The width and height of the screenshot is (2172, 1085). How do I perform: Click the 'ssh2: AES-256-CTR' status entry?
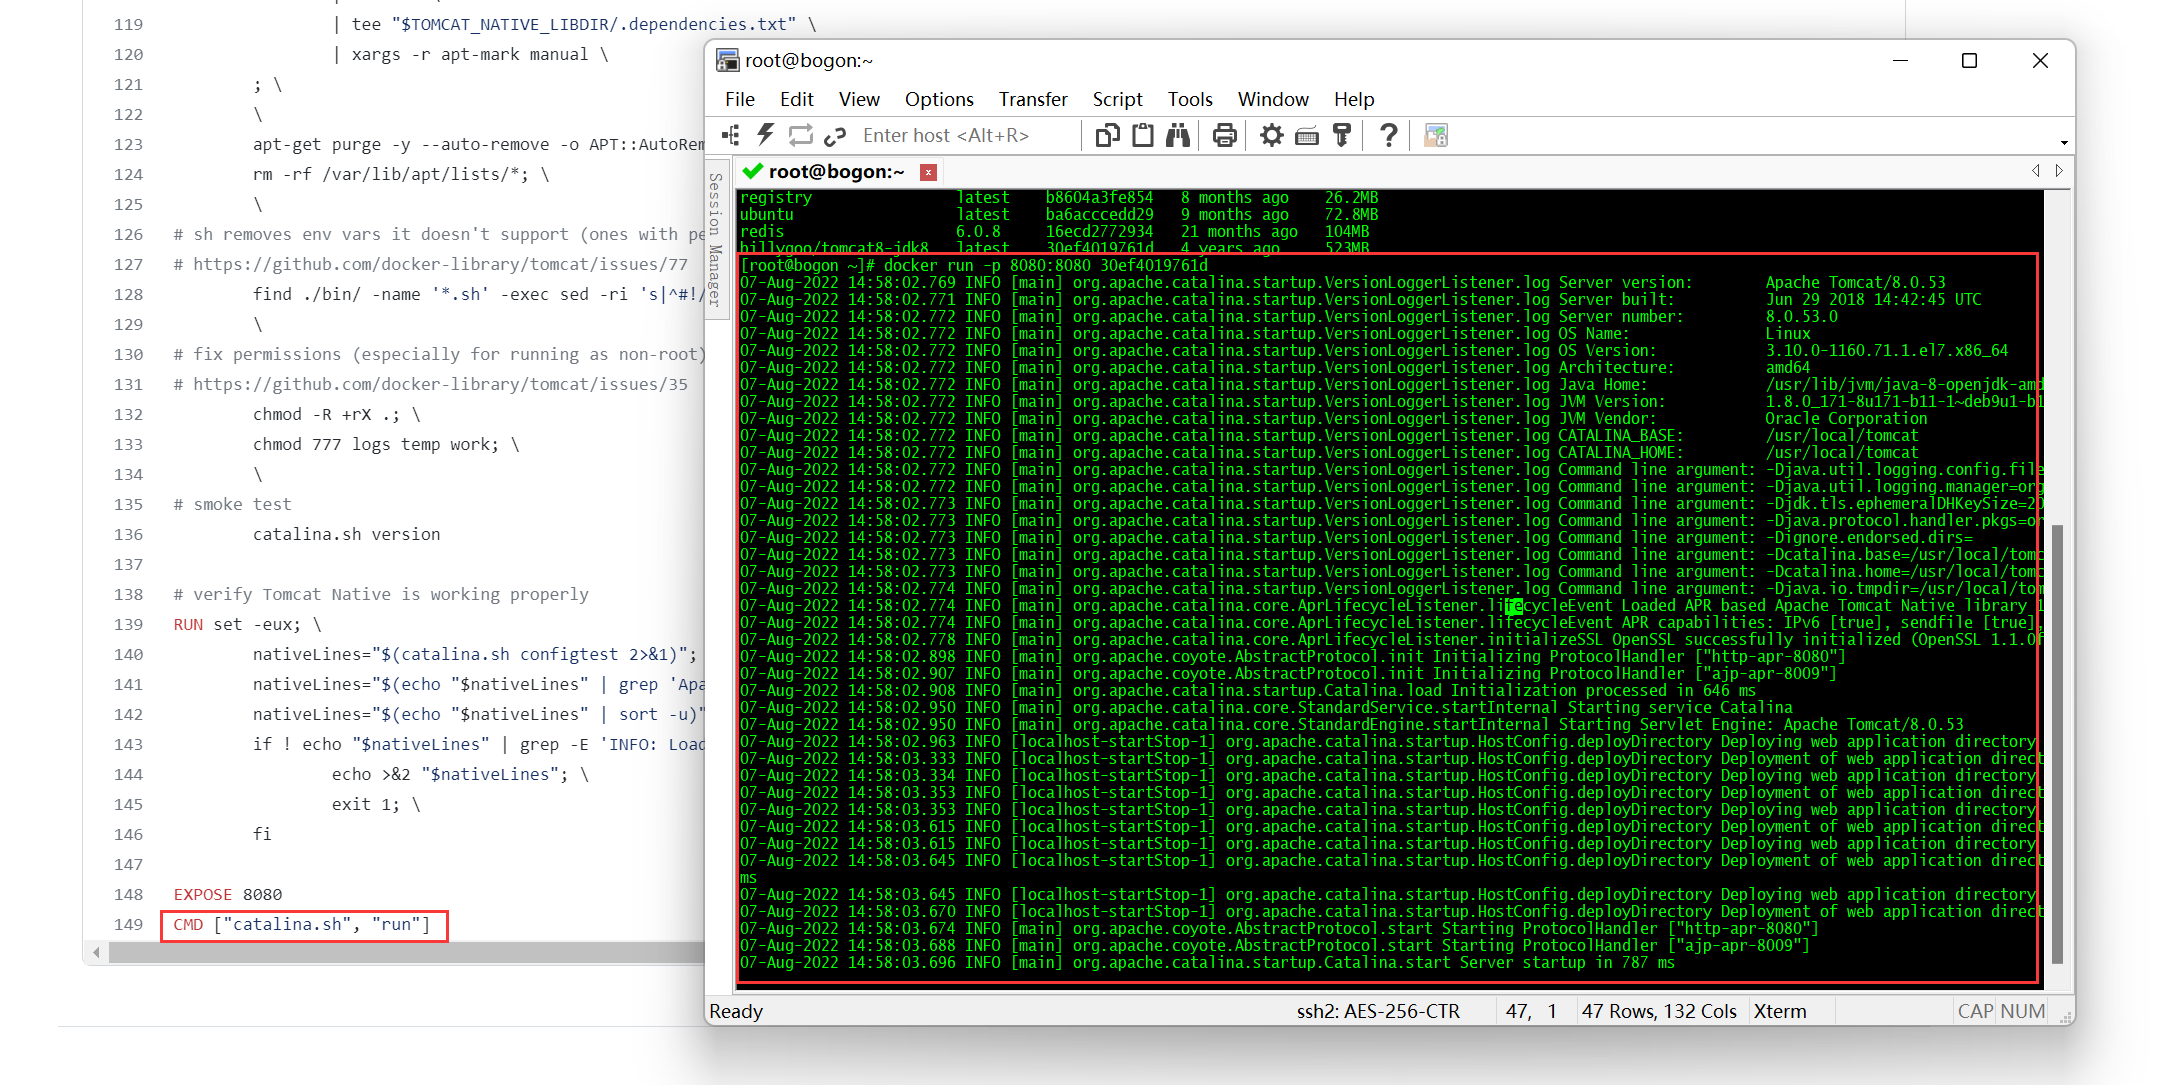1378,1011
